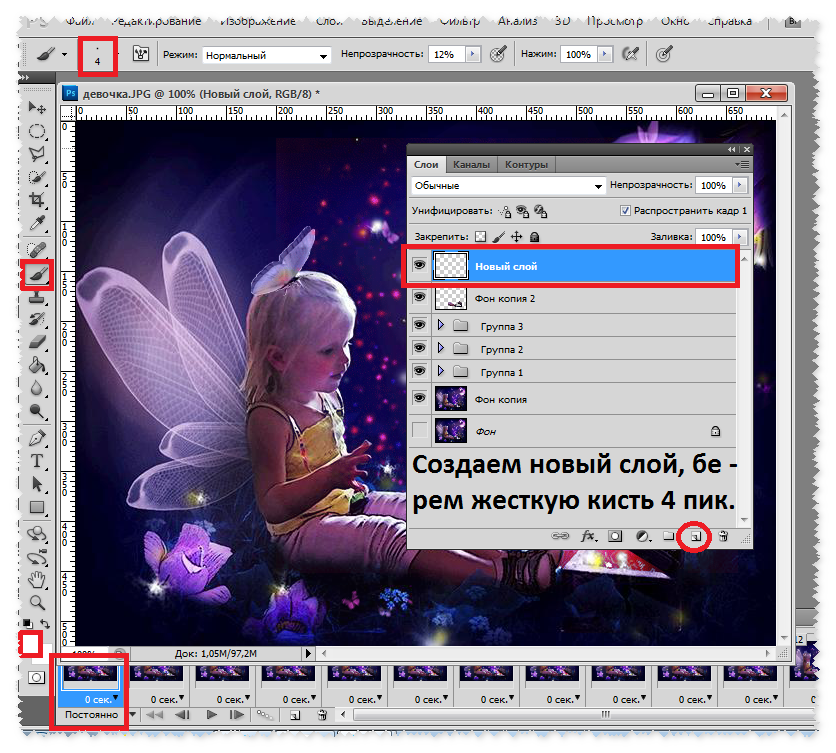
Task: Expand Группа 3 folder
Action: (440, 325)
